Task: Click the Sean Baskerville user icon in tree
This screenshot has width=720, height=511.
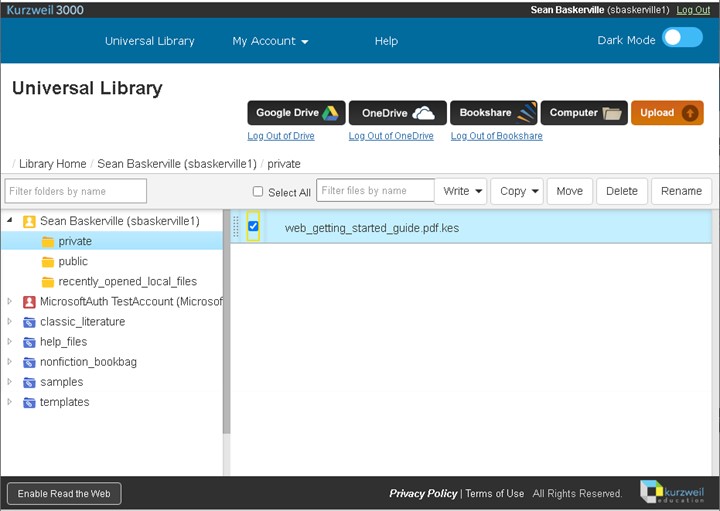Action: pos(29,222)
